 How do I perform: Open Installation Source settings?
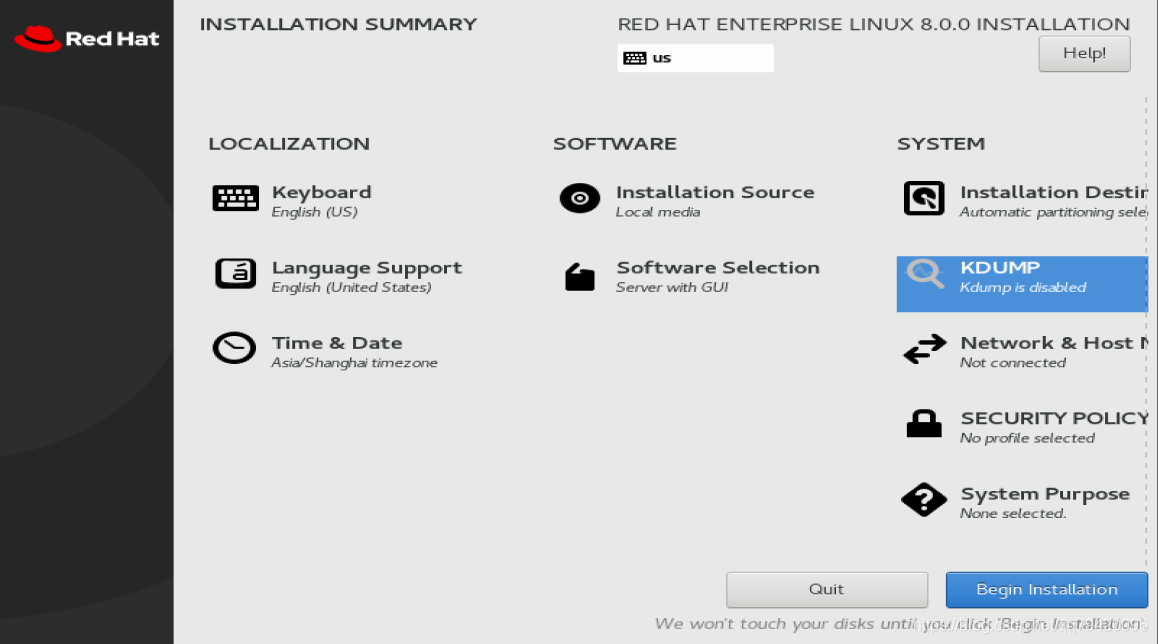pos(715,192)
